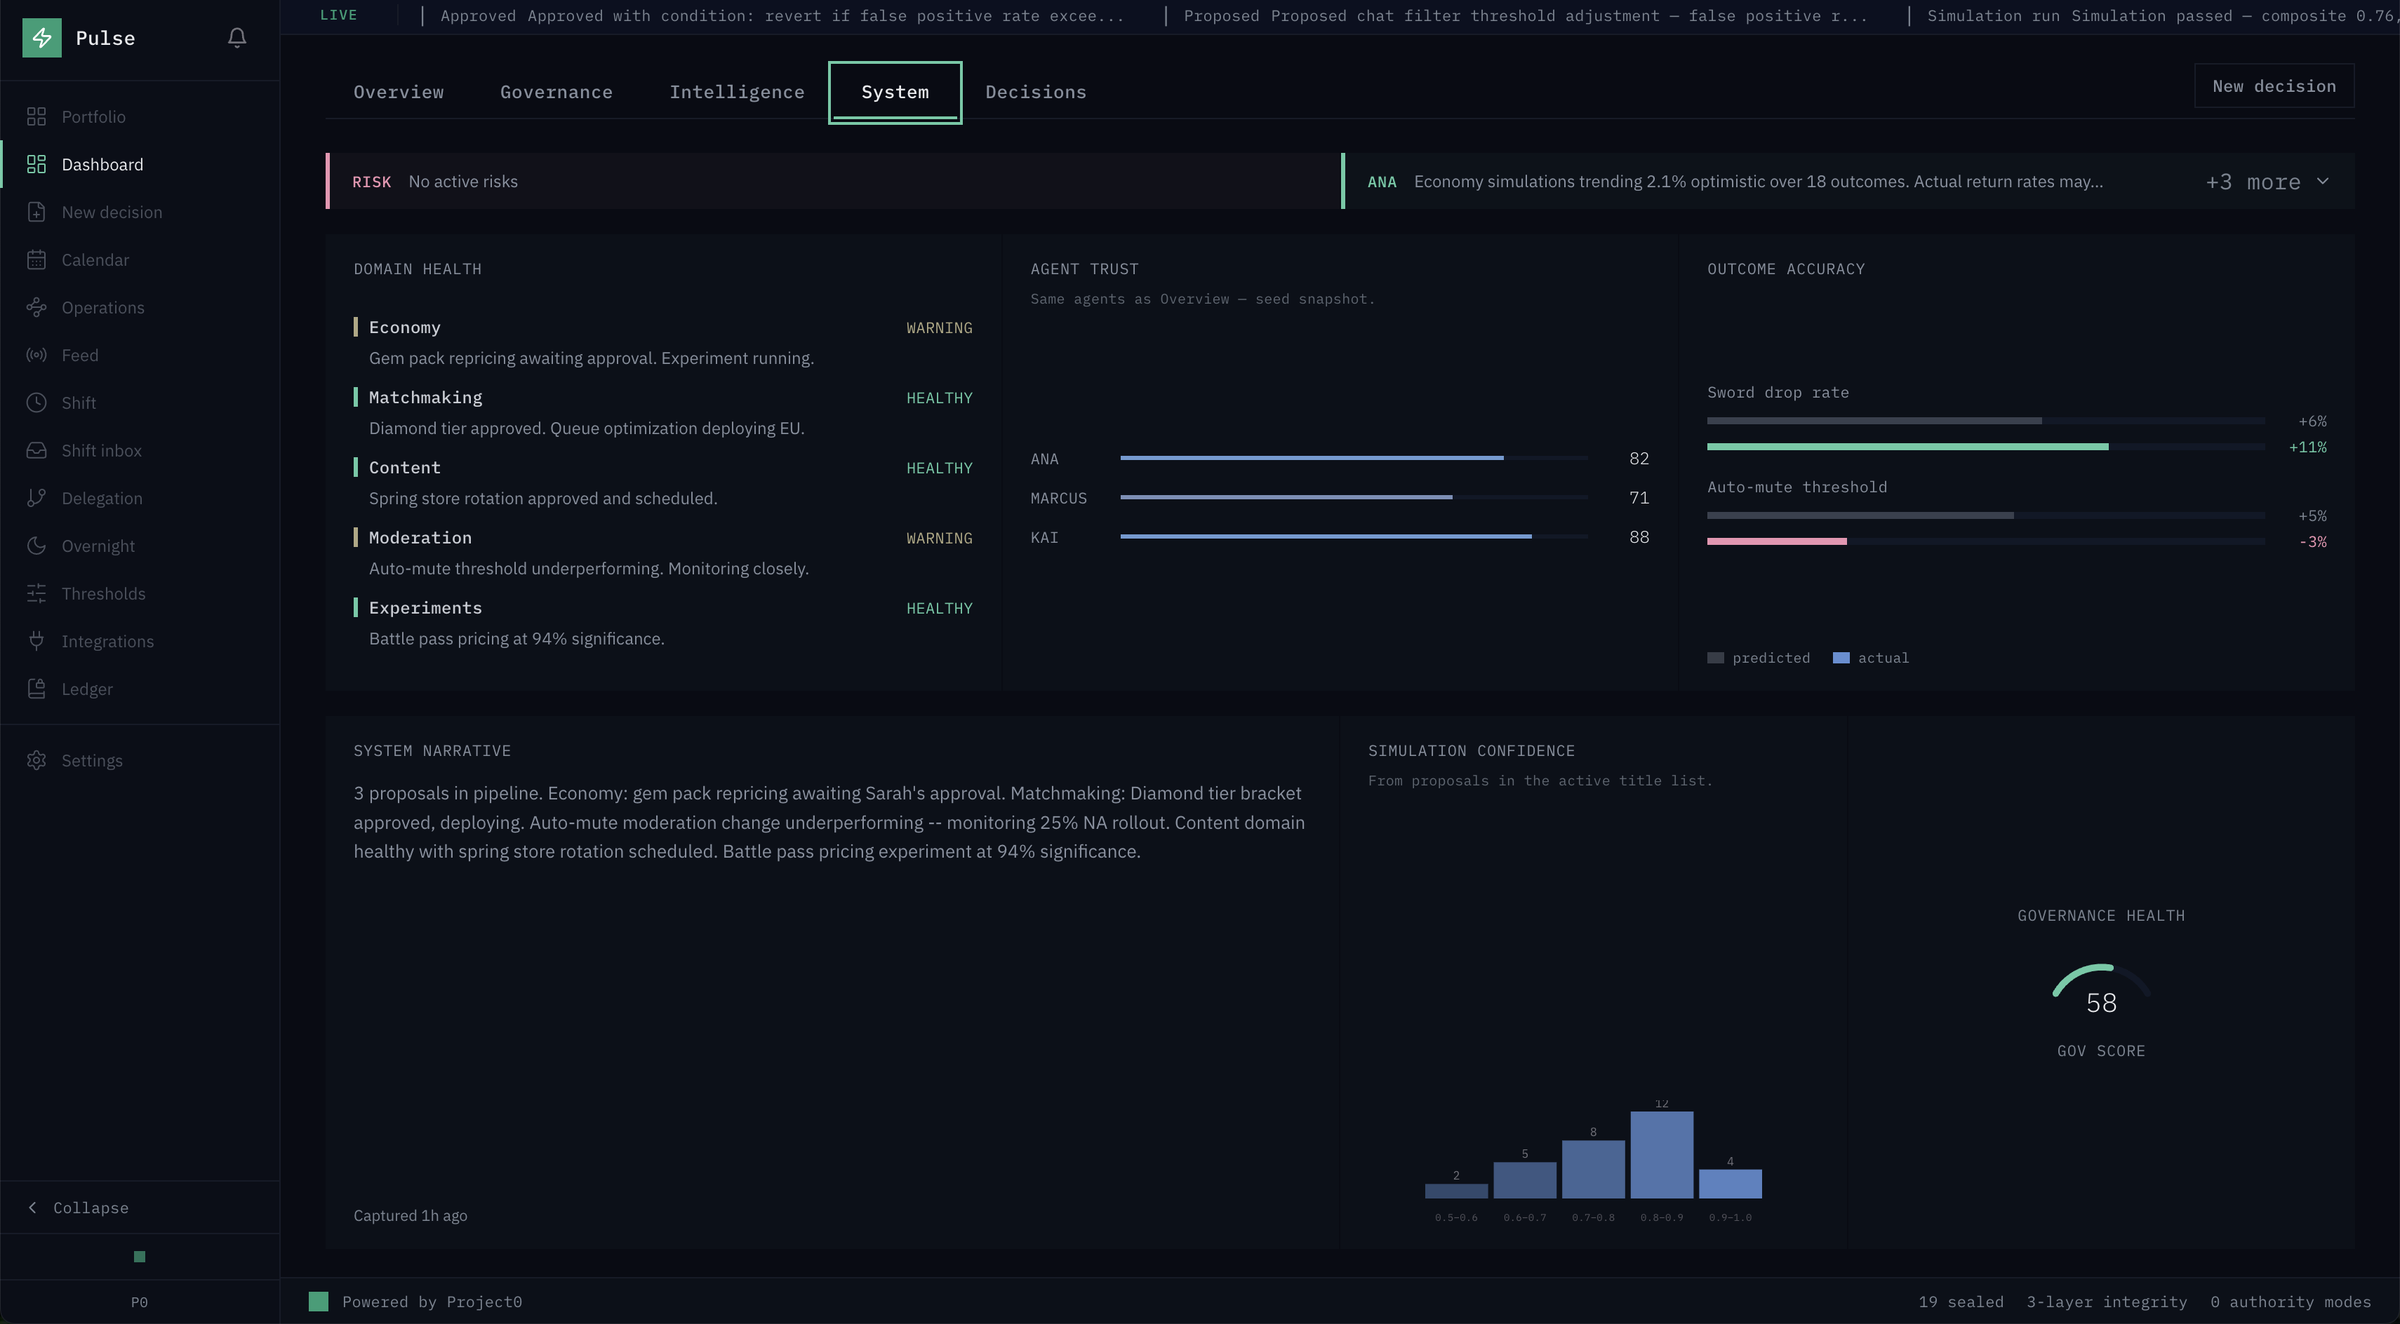Viewport: 2400px width, 1324px height.
Task: Click the Collapse sidebar button
Action: coord(140,1208)
